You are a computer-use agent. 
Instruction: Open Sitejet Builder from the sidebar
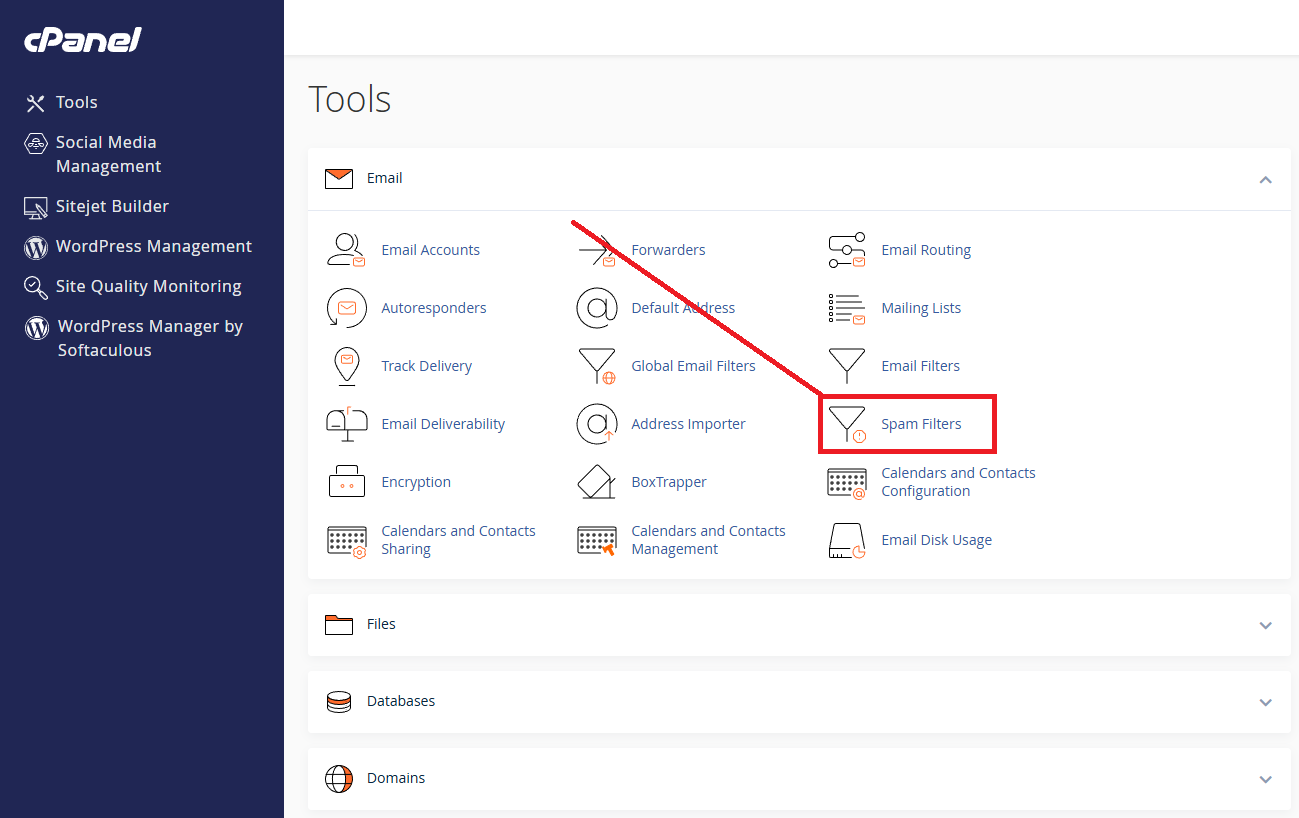pos(112,206)
